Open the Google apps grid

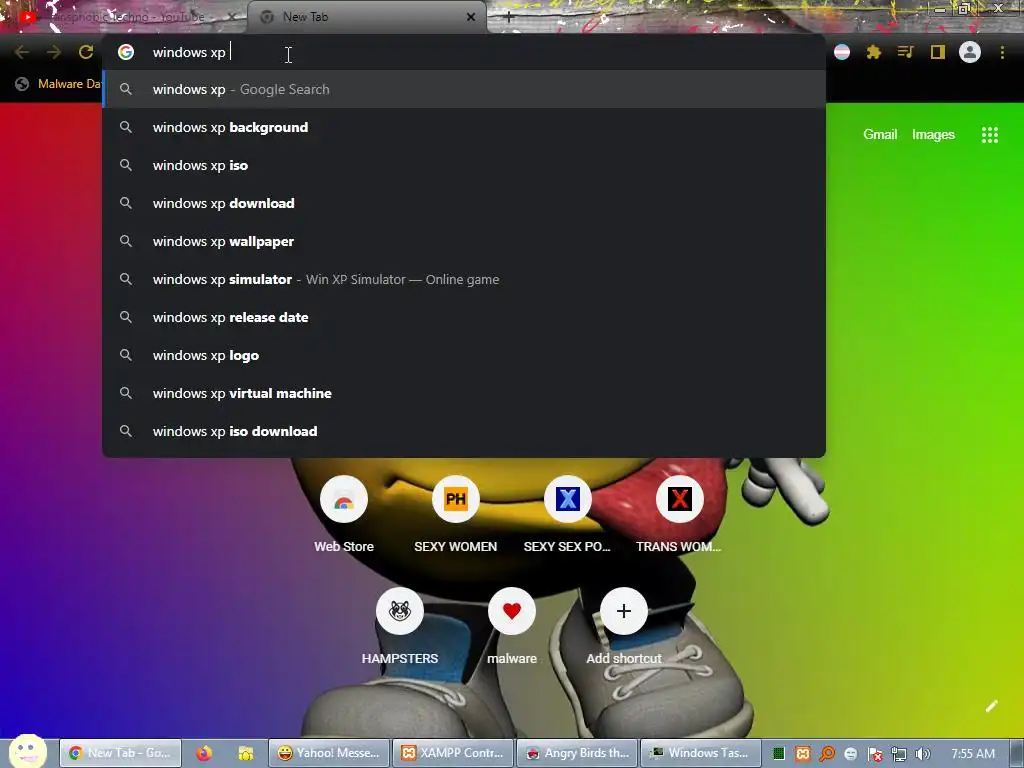pyautogui.click(x=990, y=135)
